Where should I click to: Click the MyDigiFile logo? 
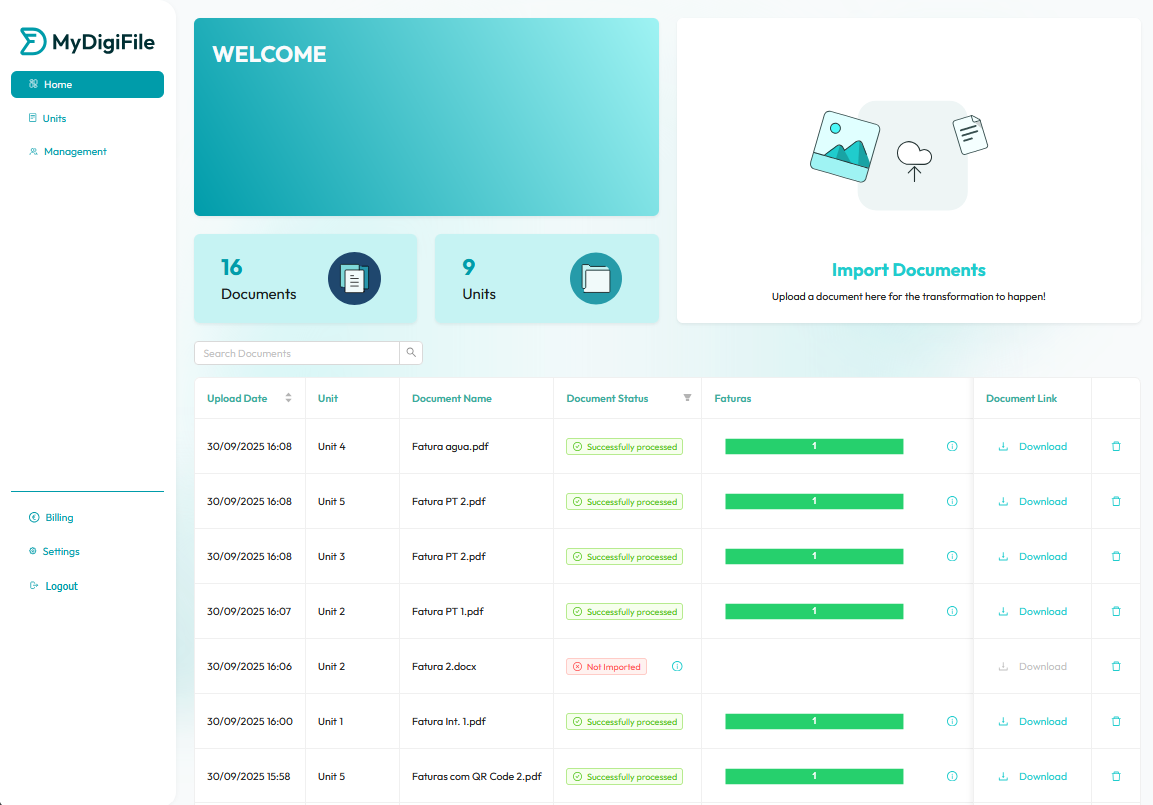point(88,42)
